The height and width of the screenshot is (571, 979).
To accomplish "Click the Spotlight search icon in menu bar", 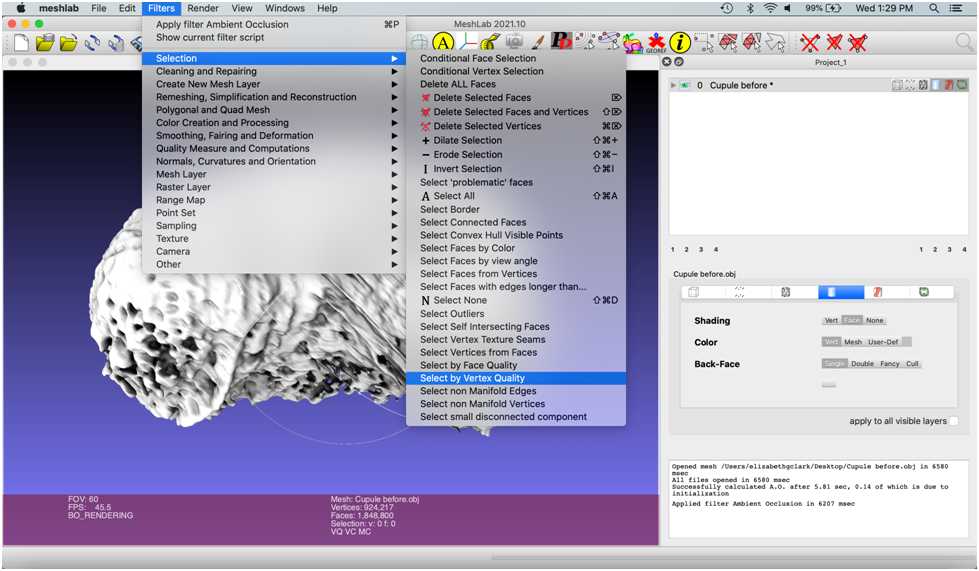I will pyautogui.click(x=934, y=8).
